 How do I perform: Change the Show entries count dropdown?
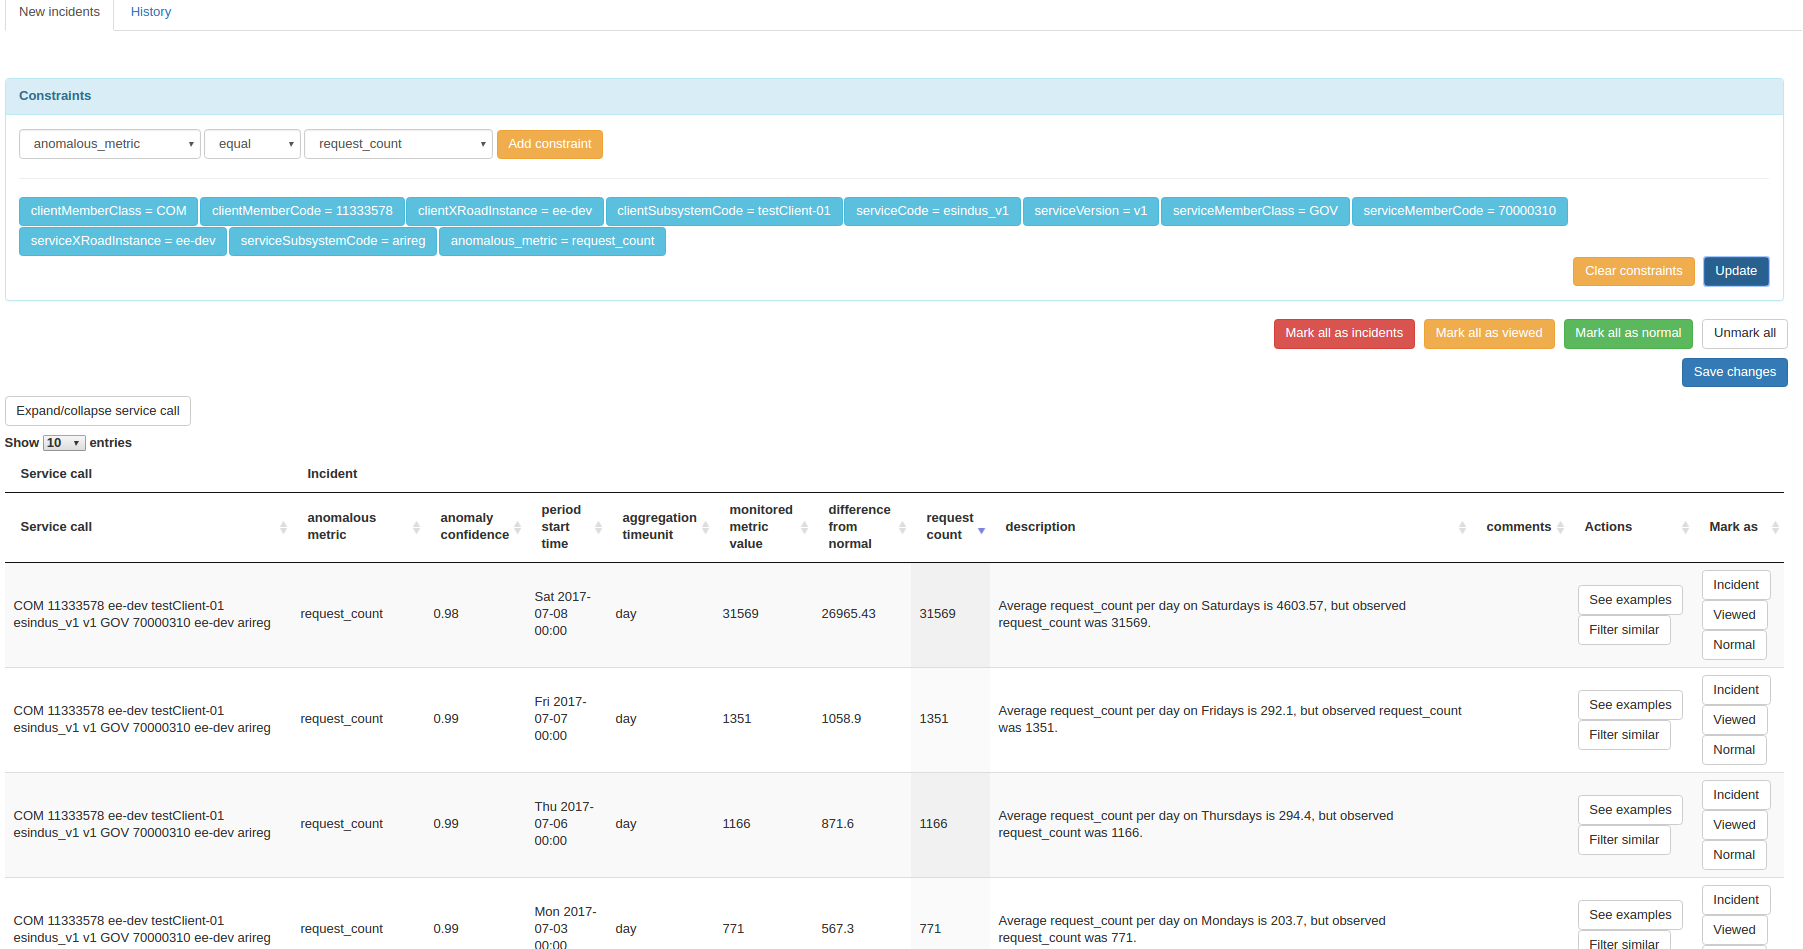pos(63,442)
